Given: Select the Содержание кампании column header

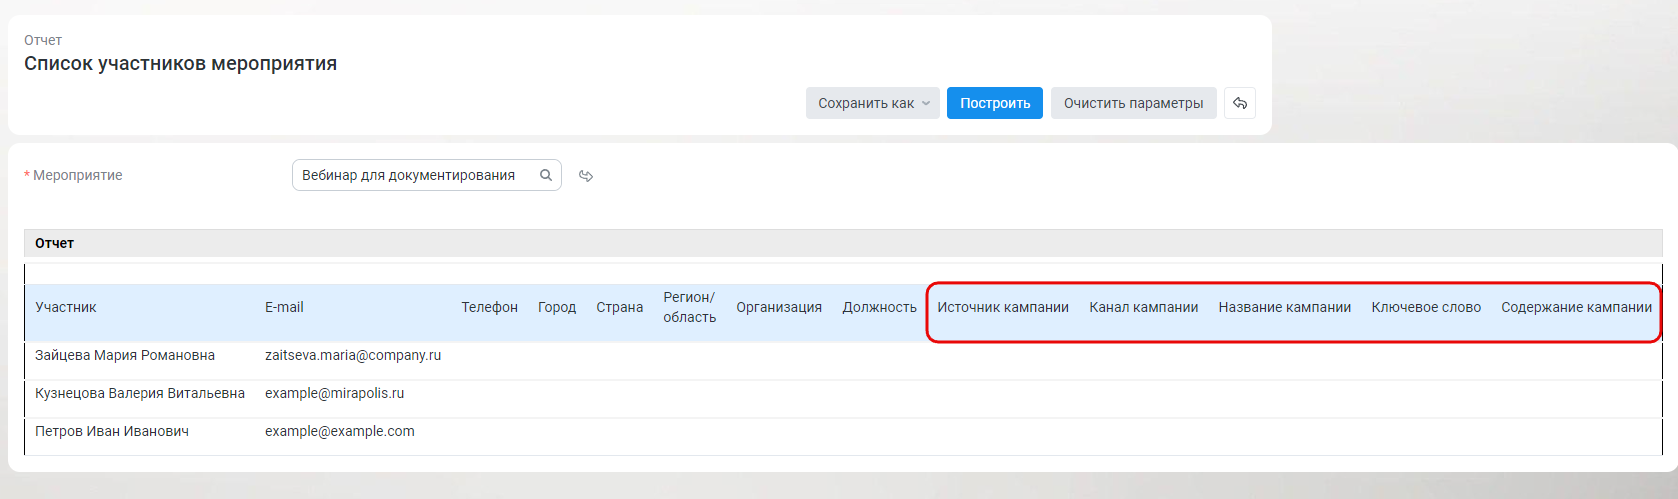Looking at the screenshot, I should [x=1576, y=307].
